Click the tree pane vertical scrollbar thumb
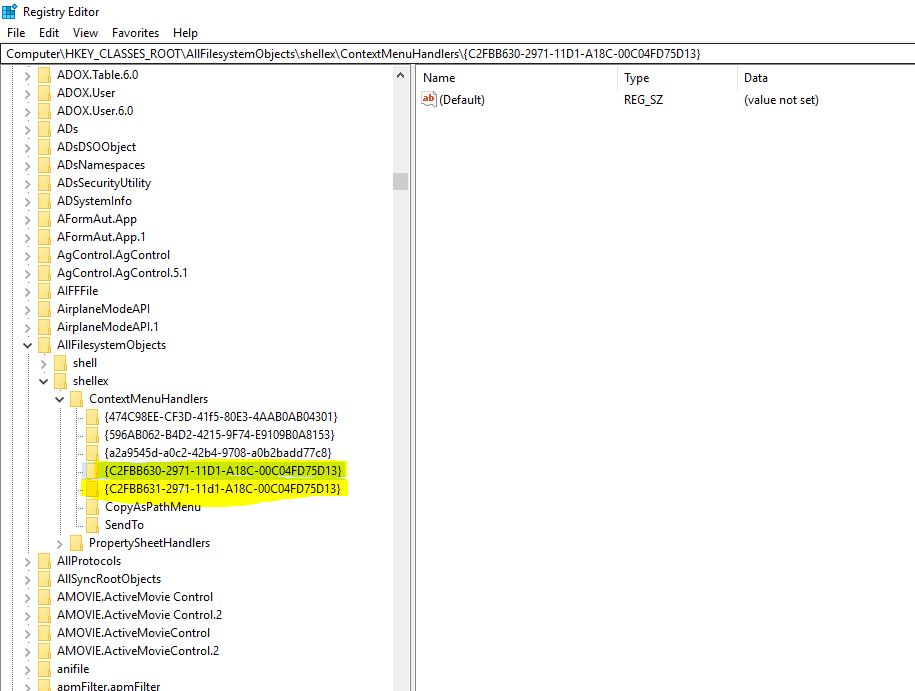This screenshot has height=691, width=915. tap(400, 181)
